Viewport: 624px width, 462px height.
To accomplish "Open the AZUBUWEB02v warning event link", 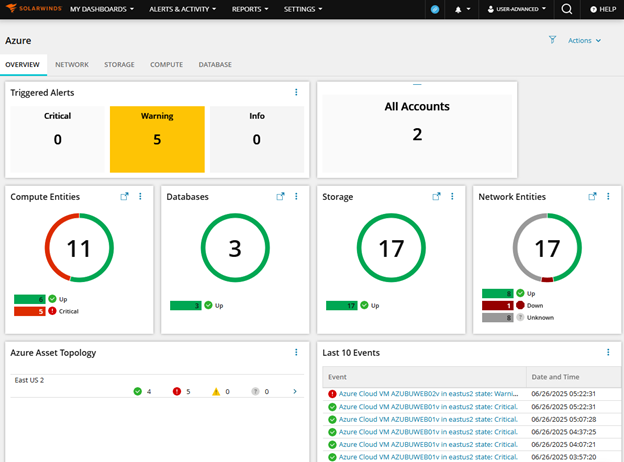I will [x=428, y=394].
